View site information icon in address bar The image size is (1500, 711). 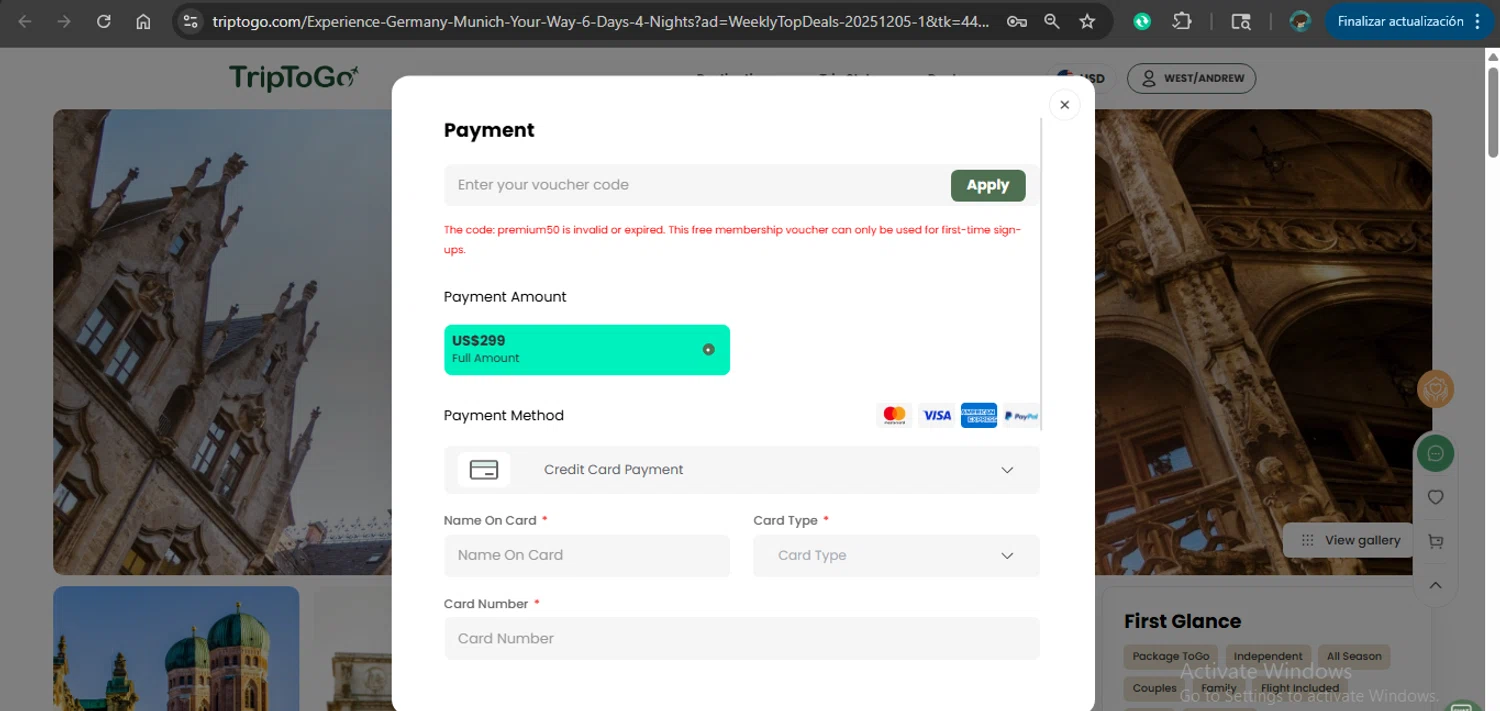(190, 21)
